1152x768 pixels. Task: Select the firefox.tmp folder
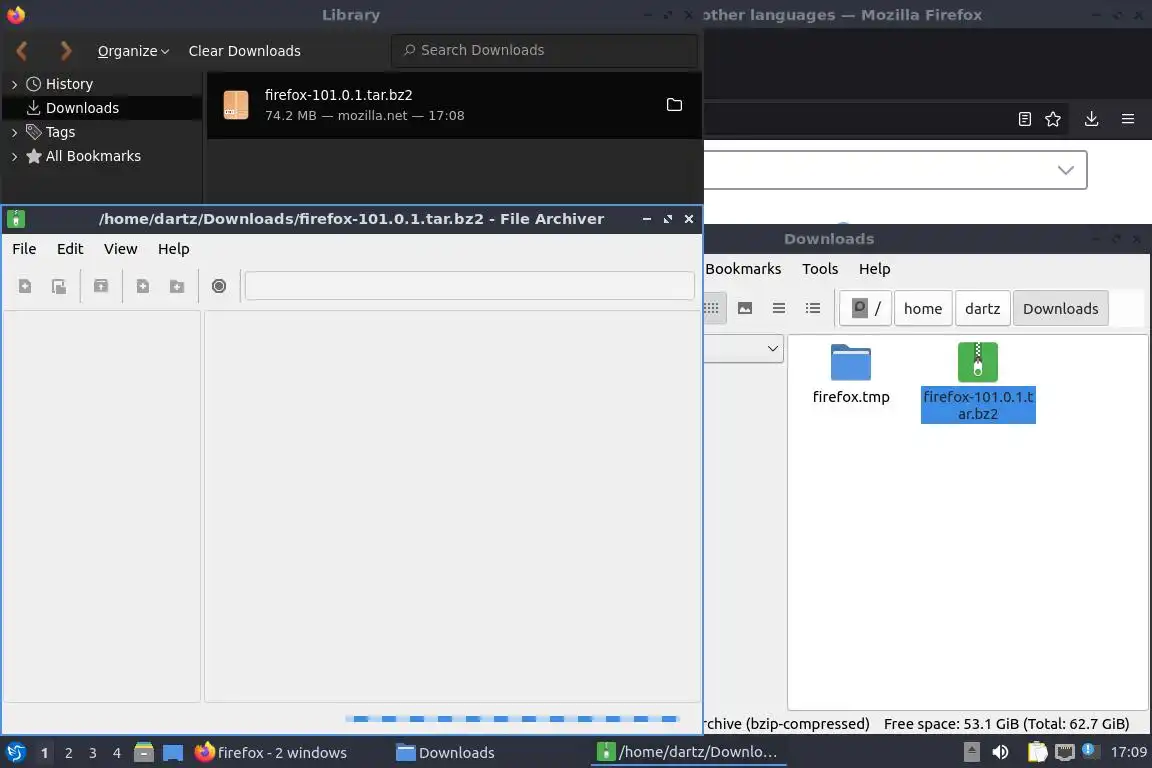tap(851, 375)
